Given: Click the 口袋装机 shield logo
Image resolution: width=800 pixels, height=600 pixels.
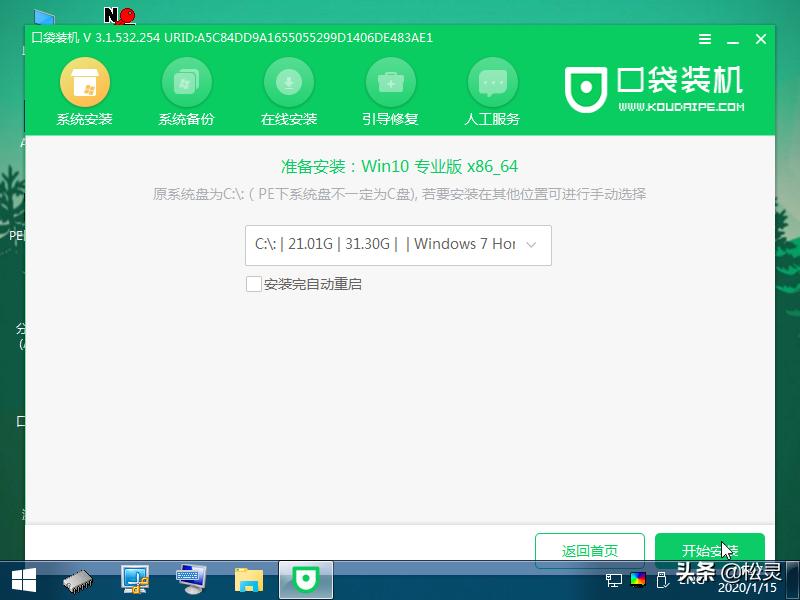Looking at the screenshot, I should click(x=589, y=88).
